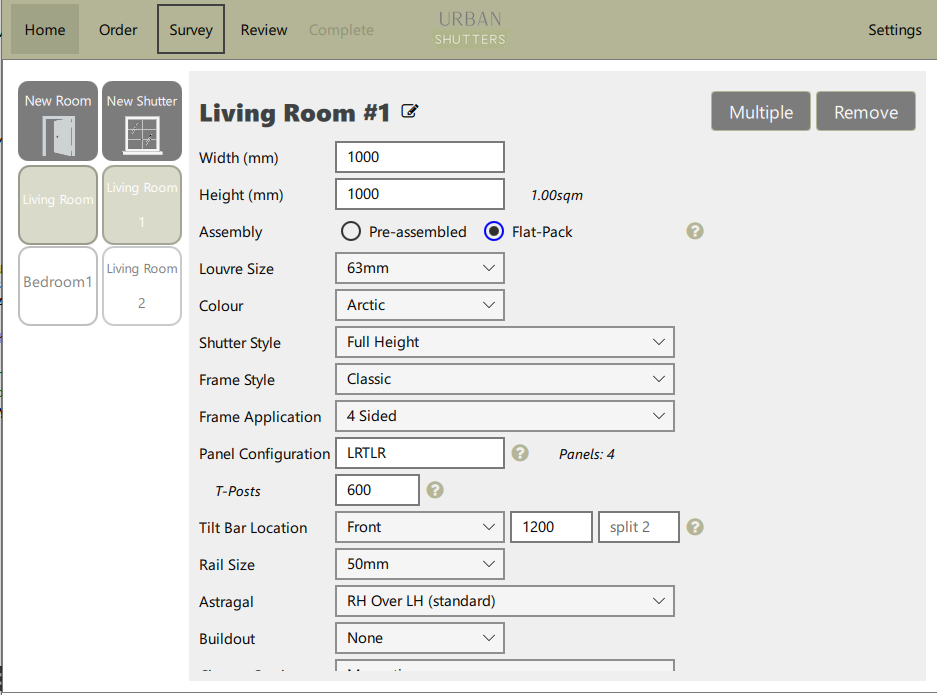The height and width of the screenshot is (695, 937).
Task: Switch to the Review tab
Action: click(x=264, y=29)
